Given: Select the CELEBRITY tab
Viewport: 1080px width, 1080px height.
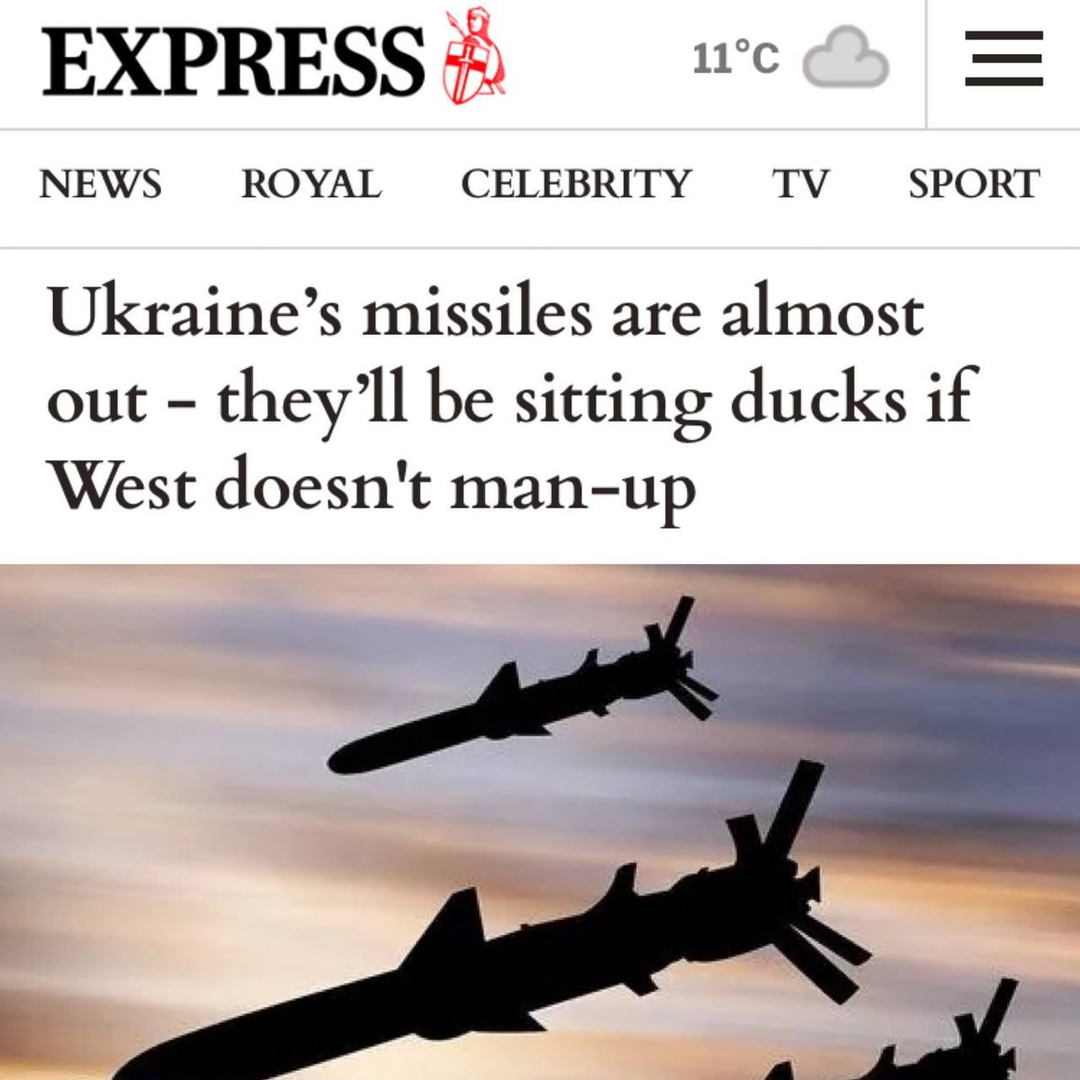Looking at the screenshot, I should (576, 184).
